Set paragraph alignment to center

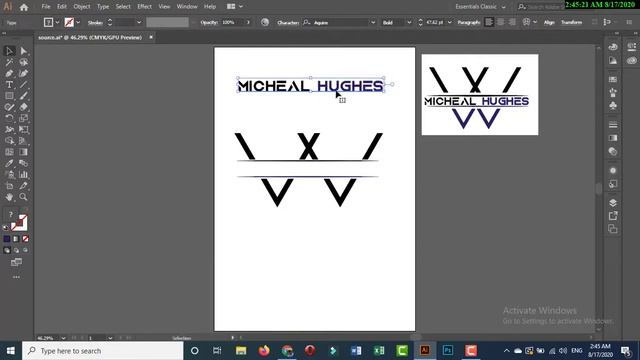[x=500, y=22]
